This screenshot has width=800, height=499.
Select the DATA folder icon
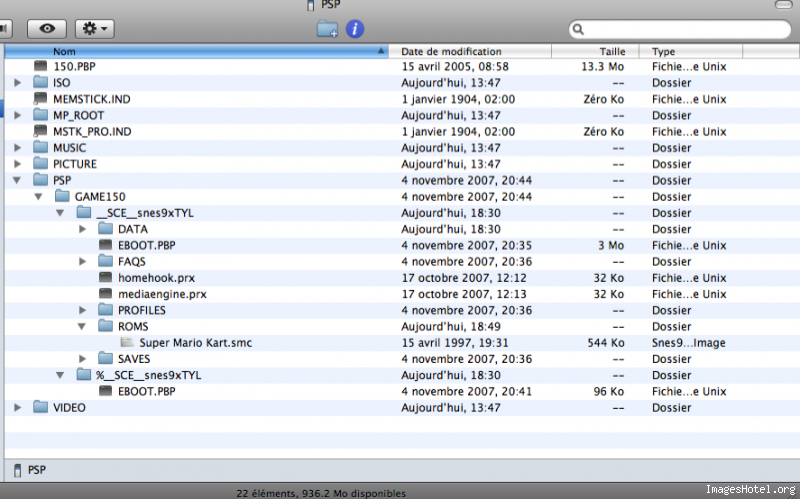coord(105,229)
